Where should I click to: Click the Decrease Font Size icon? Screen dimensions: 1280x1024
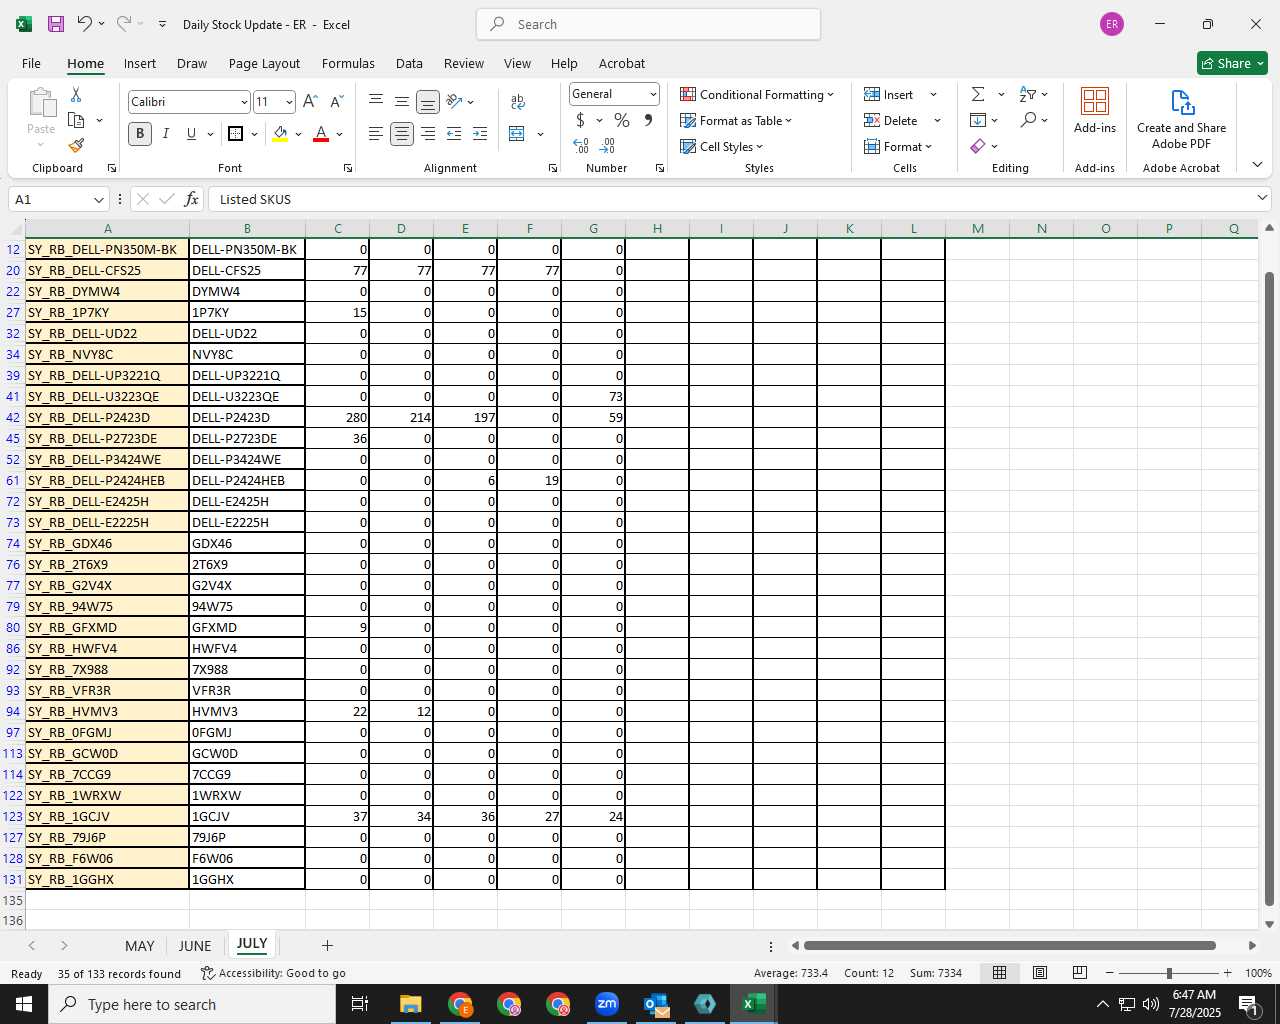coord(337,101)
